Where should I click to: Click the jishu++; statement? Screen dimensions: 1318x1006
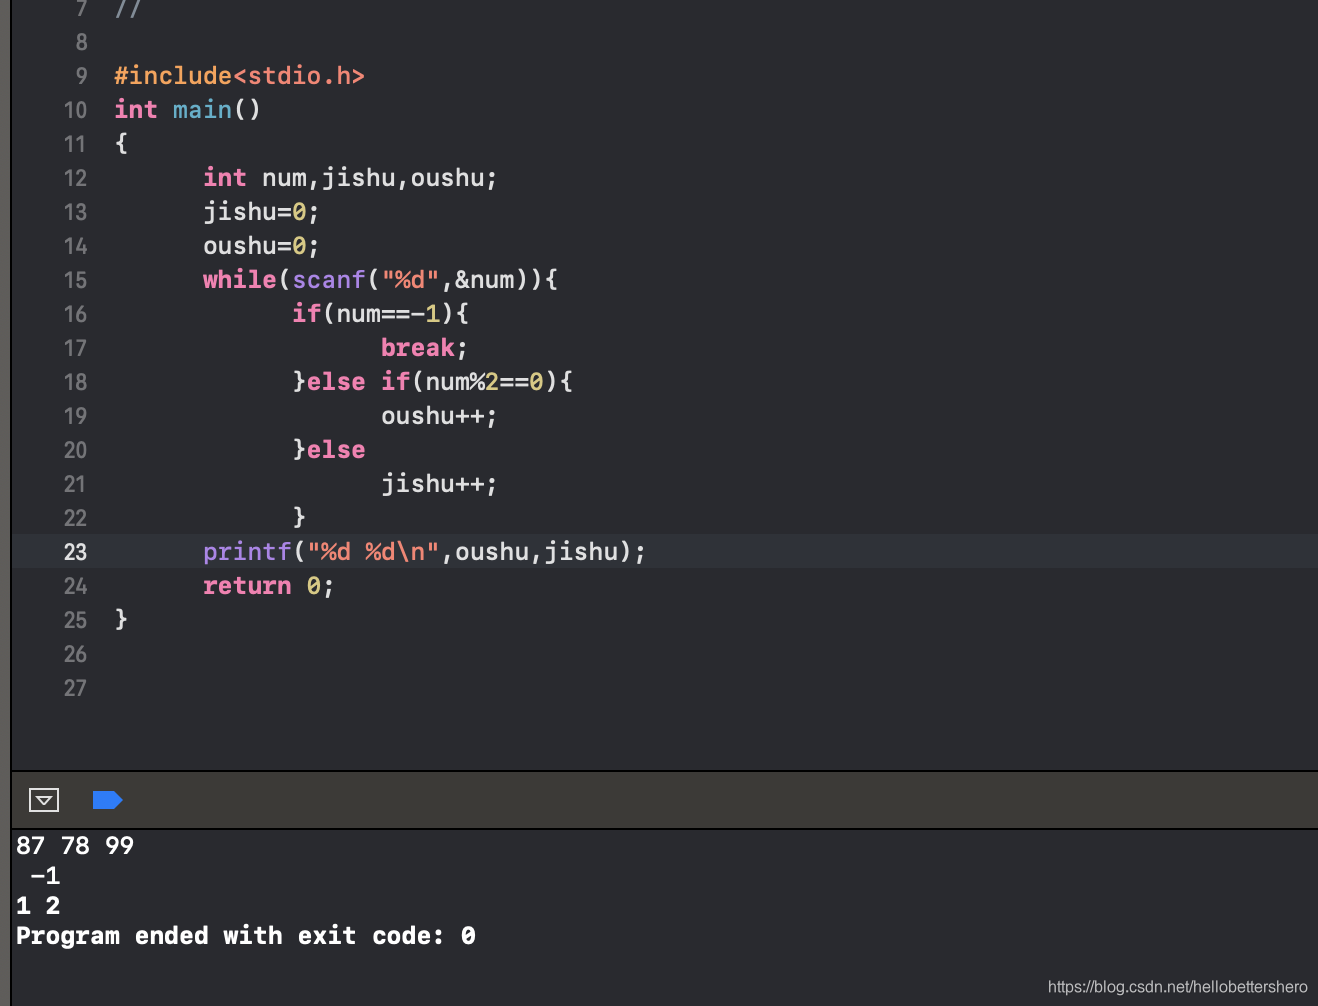click(439, 484)
